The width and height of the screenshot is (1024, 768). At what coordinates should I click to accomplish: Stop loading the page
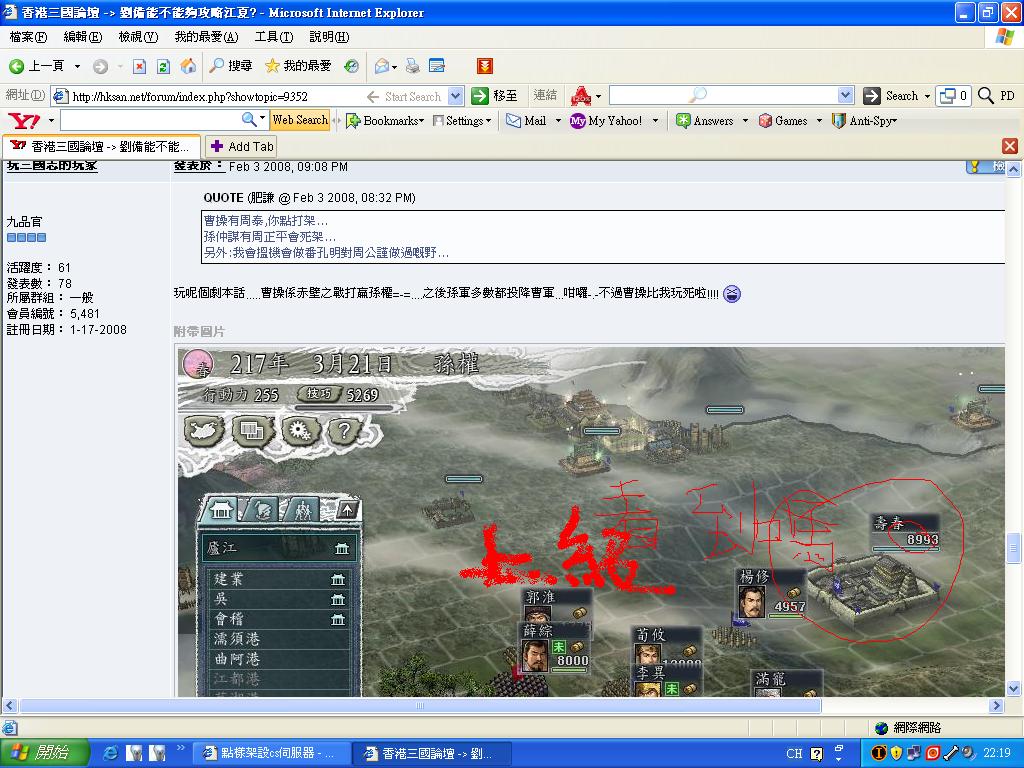click(139, 66)
